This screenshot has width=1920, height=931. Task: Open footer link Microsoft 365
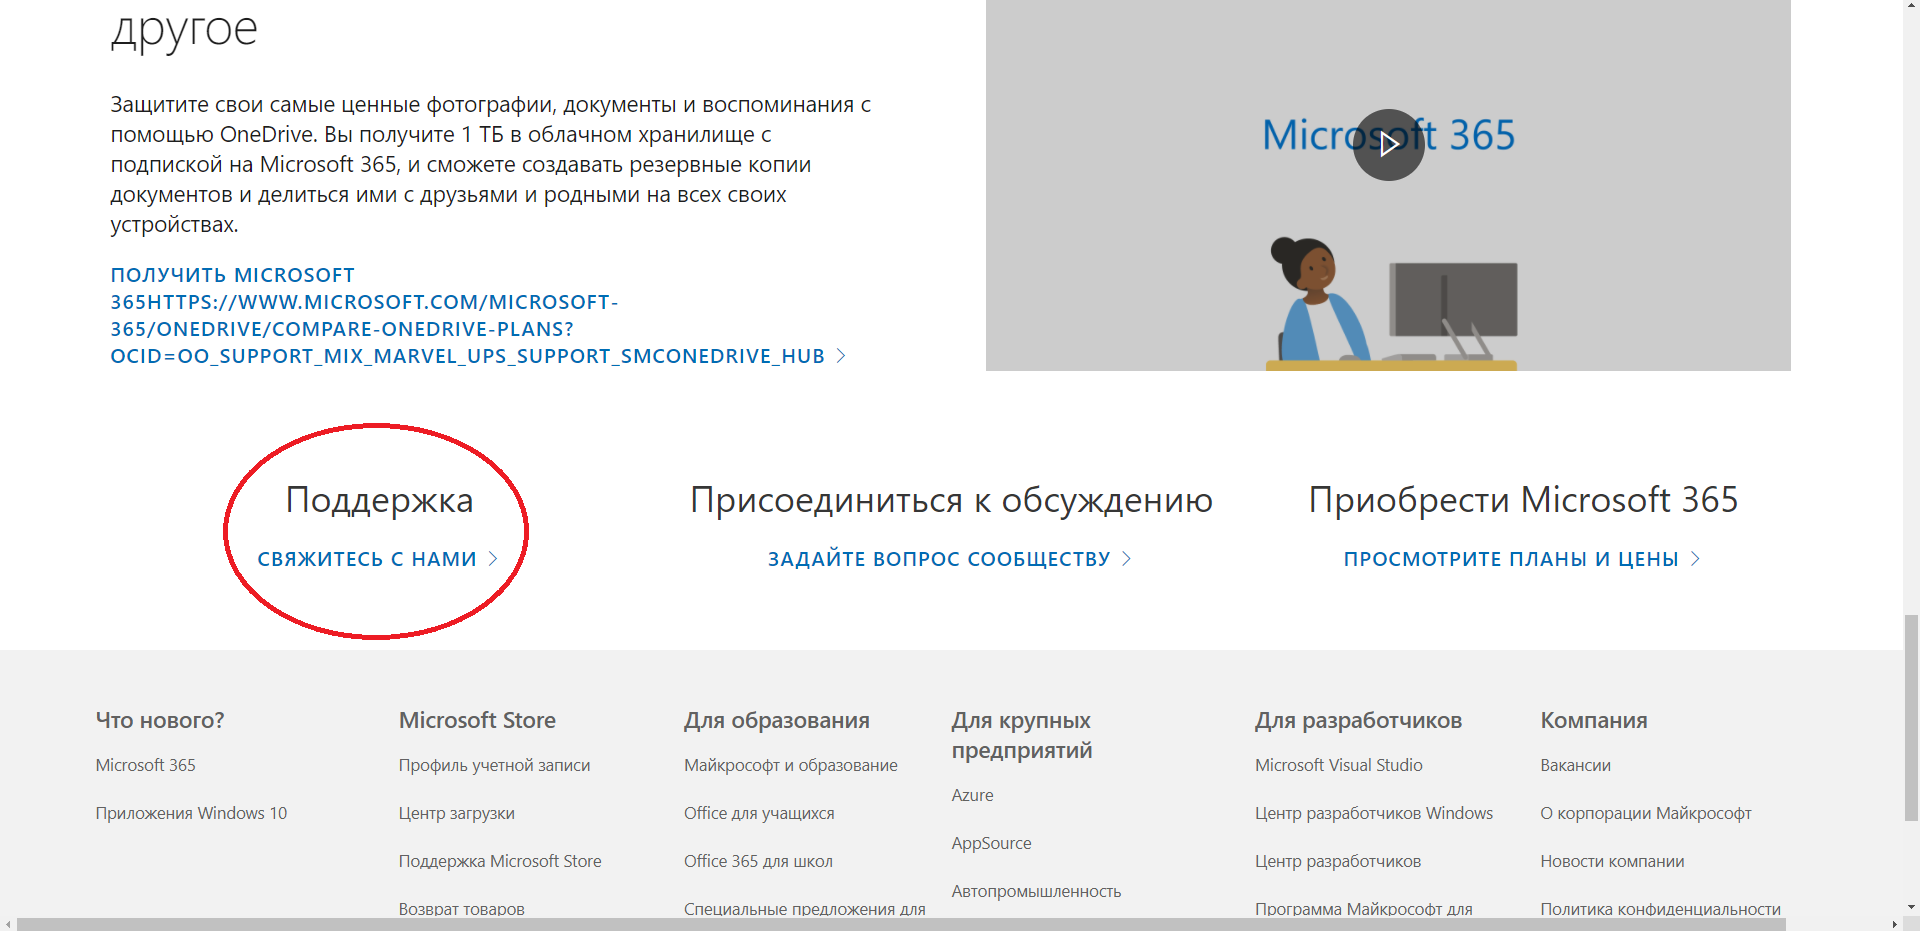pos(146,765)
